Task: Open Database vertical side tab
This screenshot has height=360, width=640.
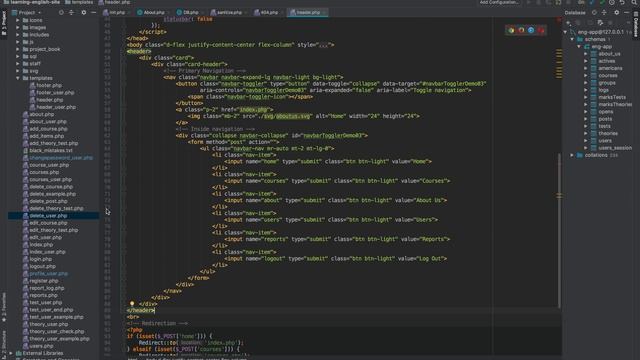Action: coord(636,24)
